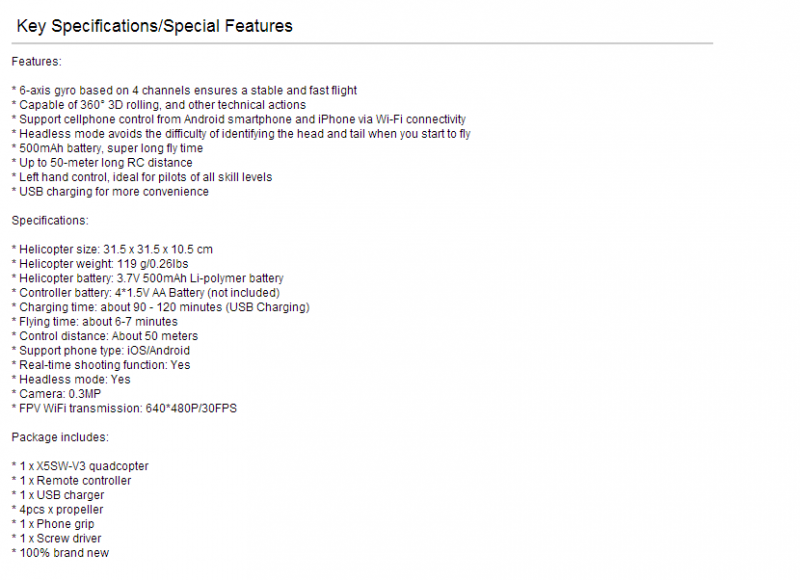The width and height of the screenshot is (800, 580).
Task: Click the Flying time about 6-7 minutes line
Action: pos(95,322)
